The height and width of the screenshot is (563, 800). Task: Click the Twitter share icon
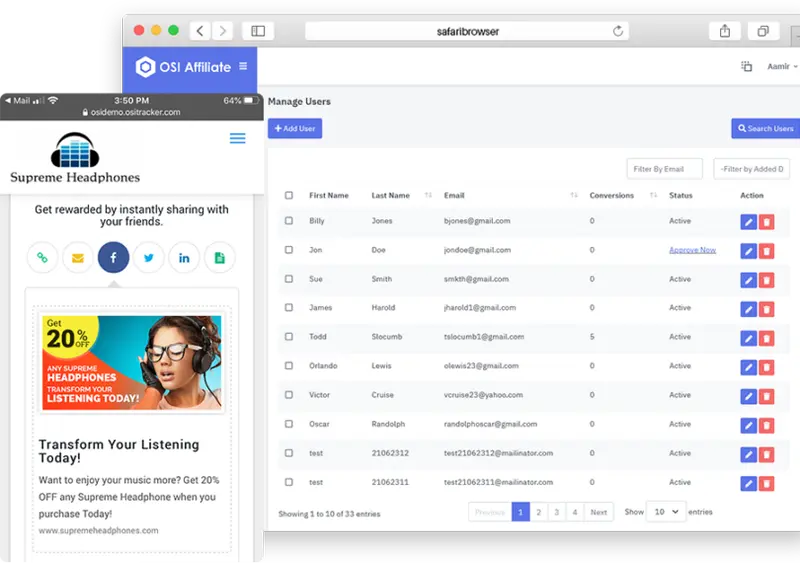pos(149,258)
